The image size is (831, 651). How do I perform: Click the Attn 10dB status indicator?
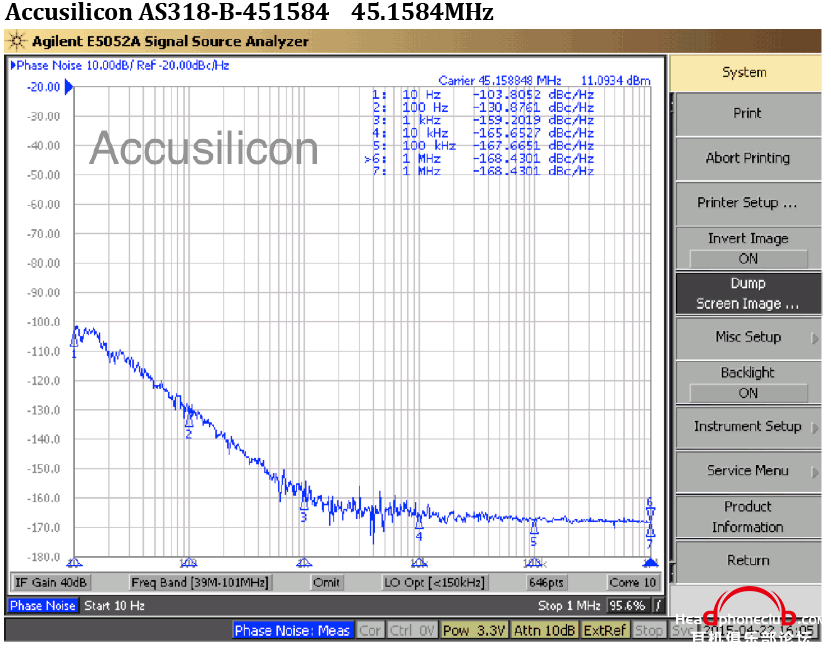tap(544, 630)
